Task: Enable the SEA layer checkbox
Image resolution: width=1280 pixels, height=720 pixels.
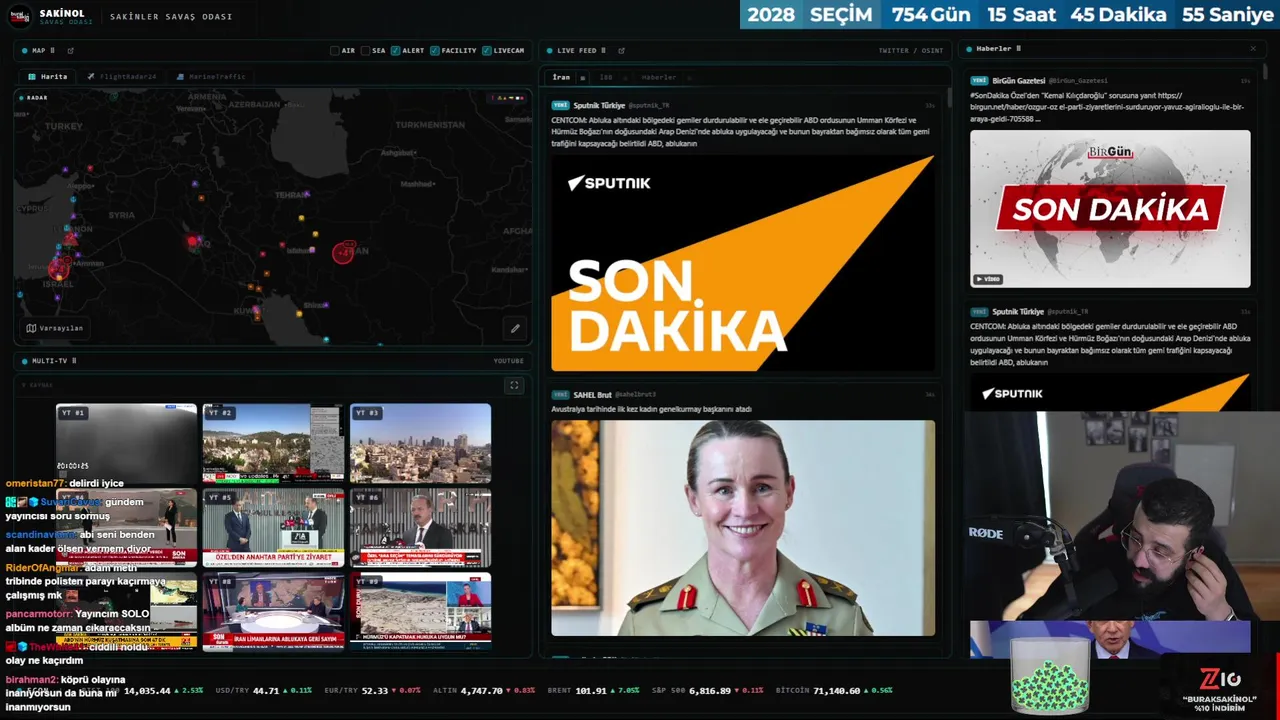Action: point(366,50)
